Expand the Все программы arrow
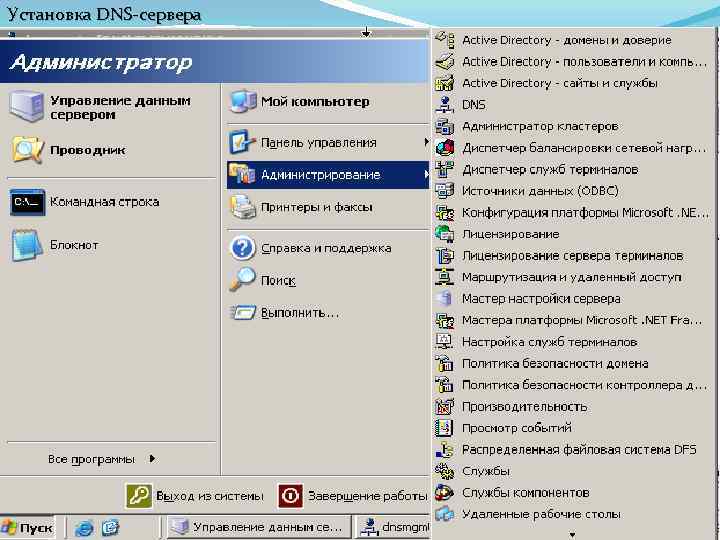 pyautogui.click(x=152, y=459)
